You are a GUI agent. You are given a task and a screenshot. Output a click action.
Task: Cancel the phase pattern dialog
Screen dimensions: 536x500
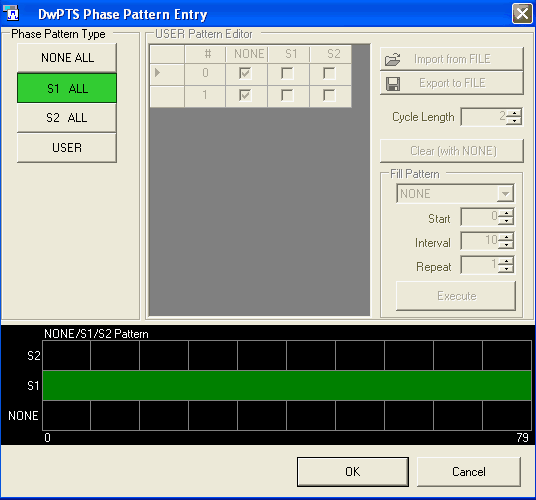coord(469,472)
